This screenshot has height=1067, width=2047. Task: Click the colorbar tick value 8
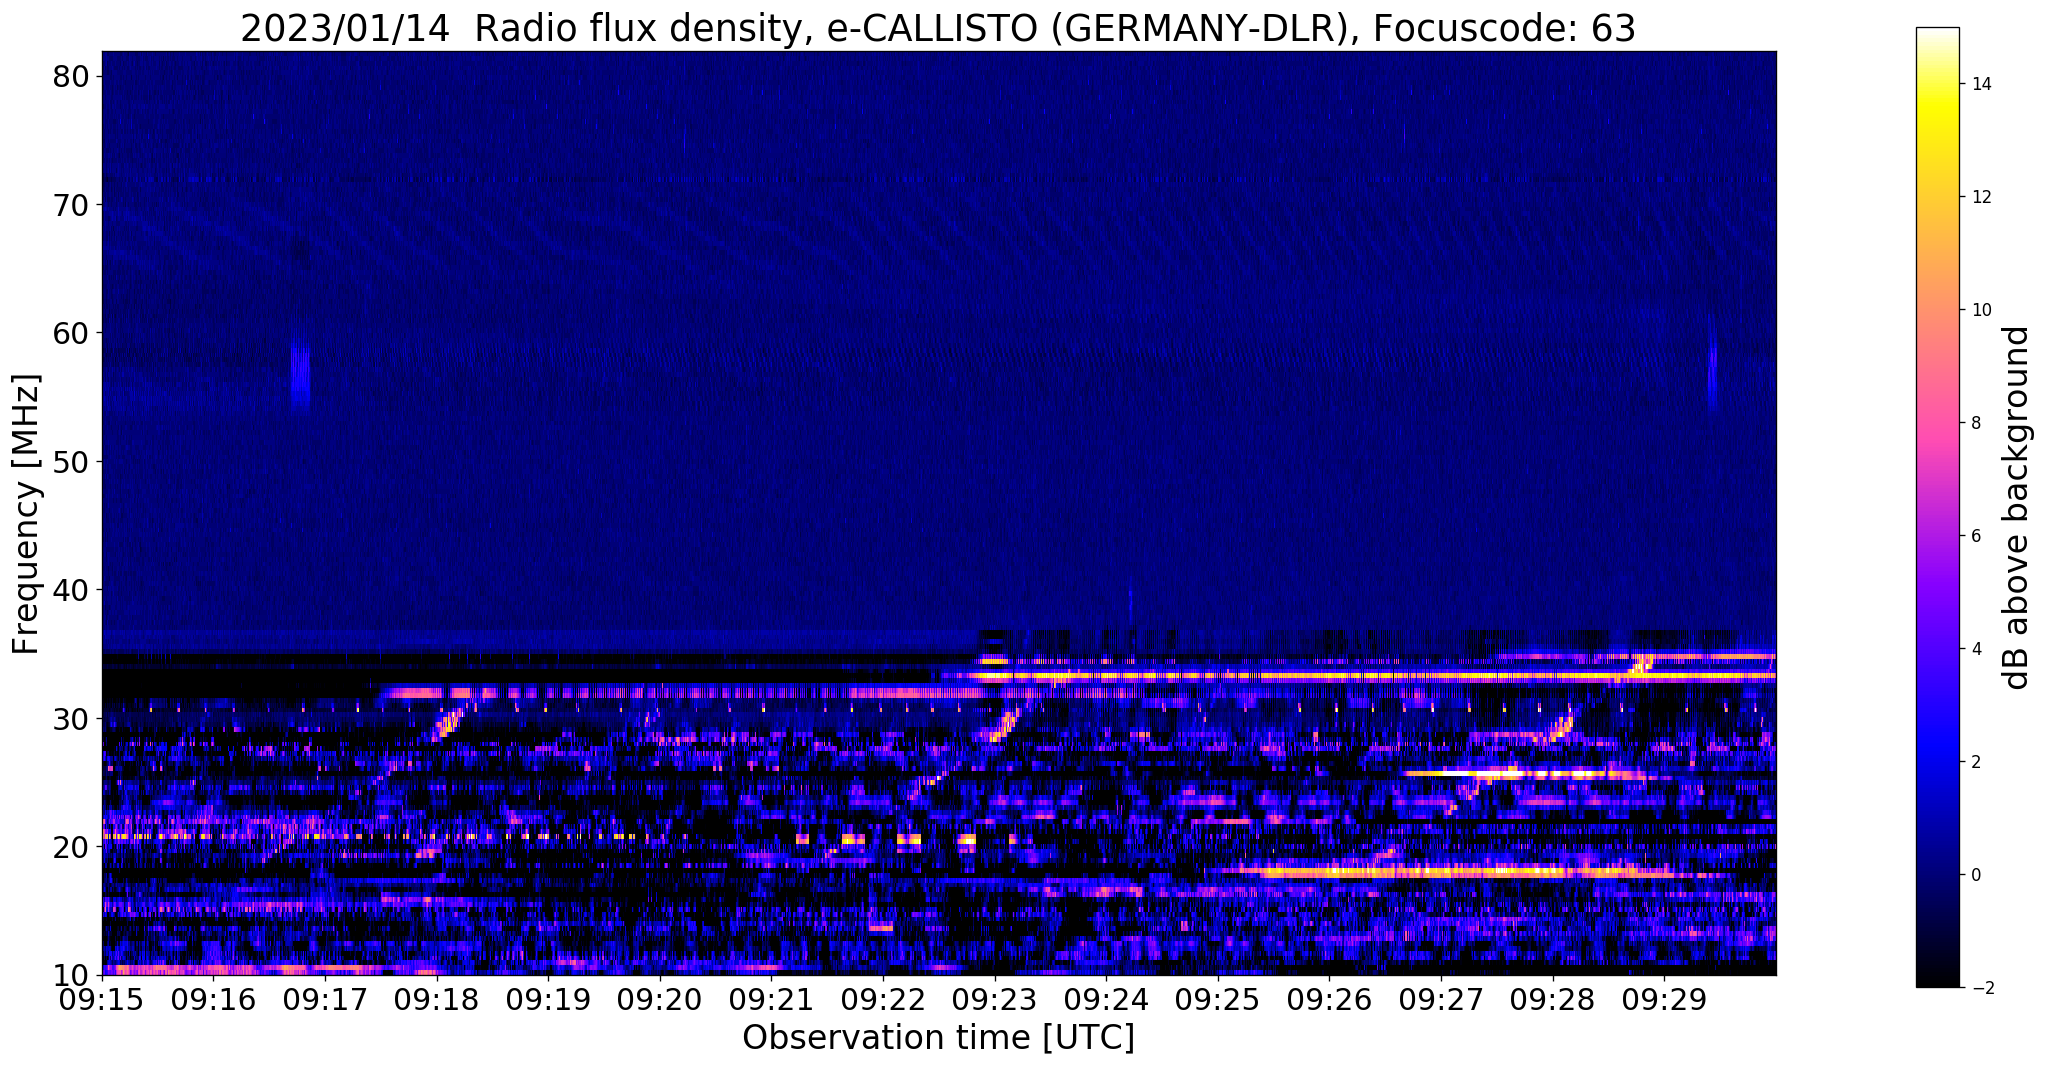pyautogui.click(x=1976, y=423)
